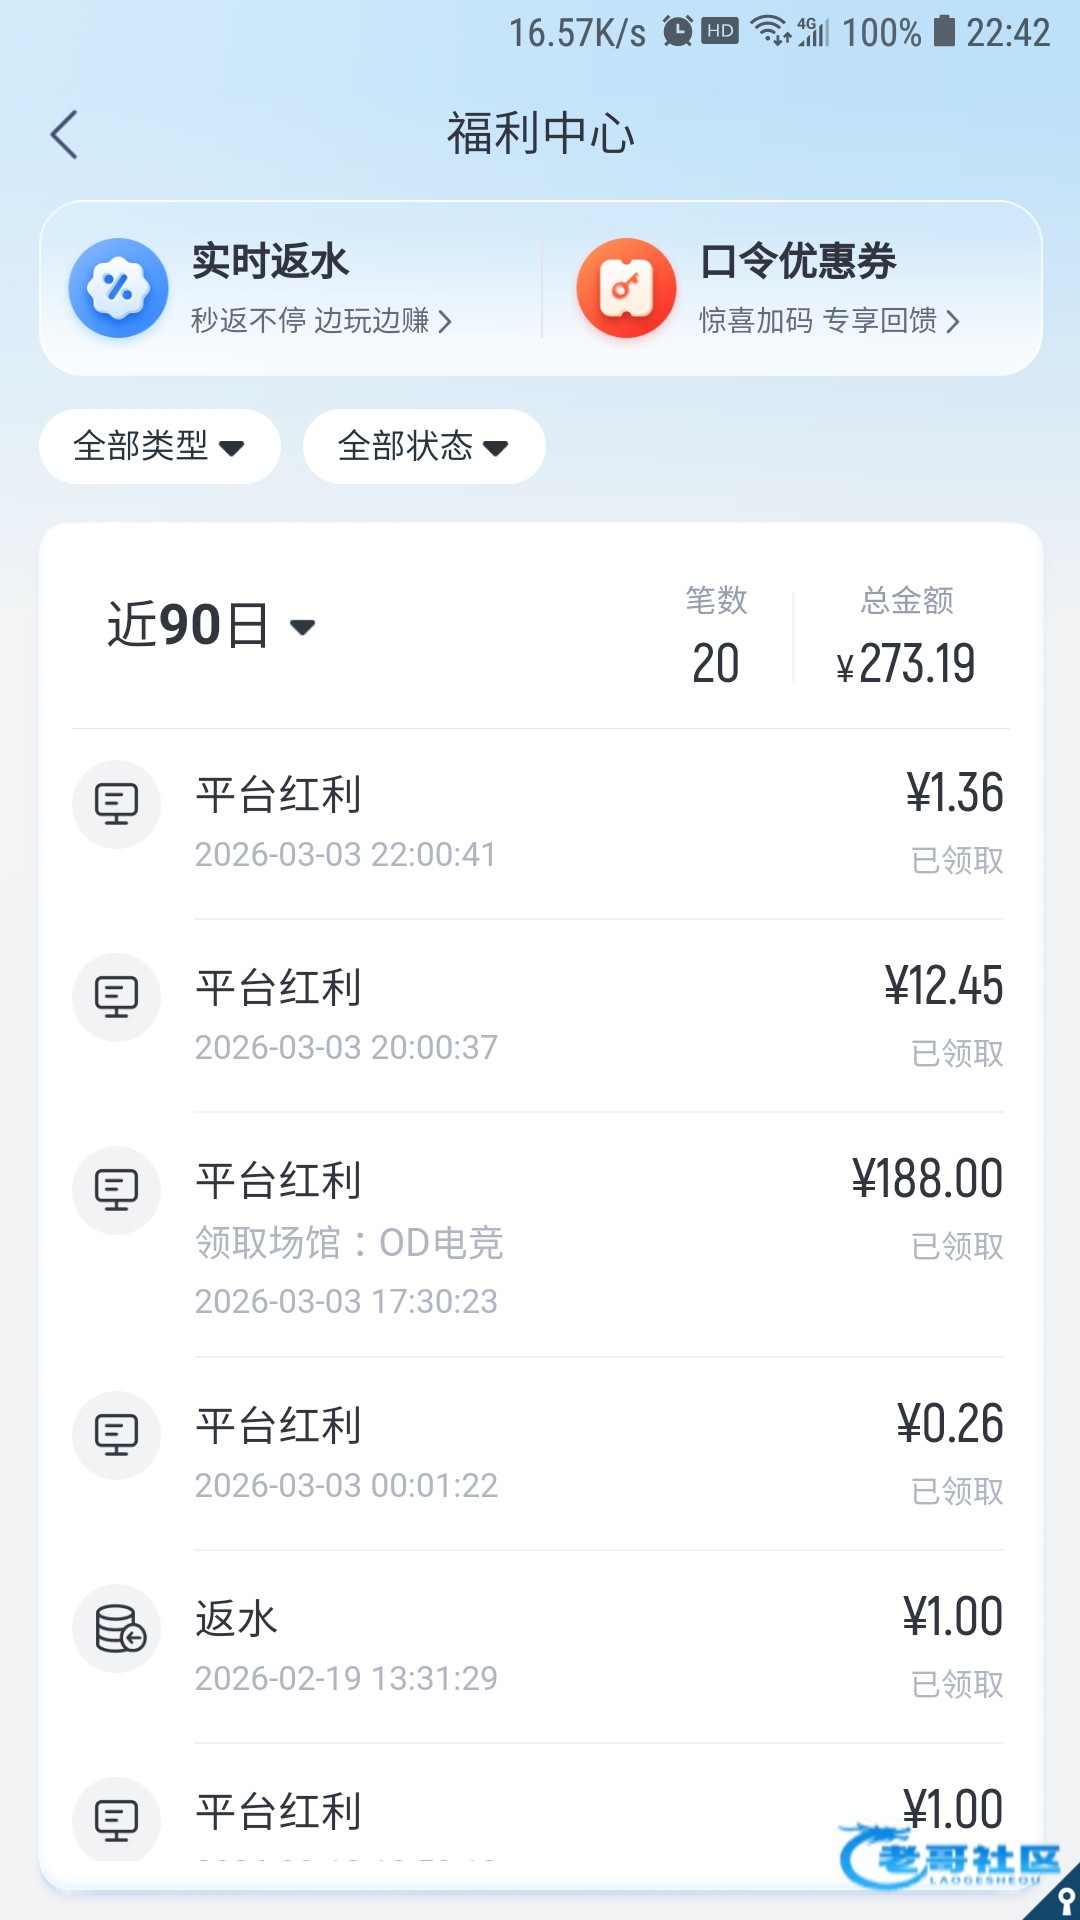Tap the back arrow icon
Image resolution: width=1080 pixels, height=1920 pixels.
(x=64, y=135)
